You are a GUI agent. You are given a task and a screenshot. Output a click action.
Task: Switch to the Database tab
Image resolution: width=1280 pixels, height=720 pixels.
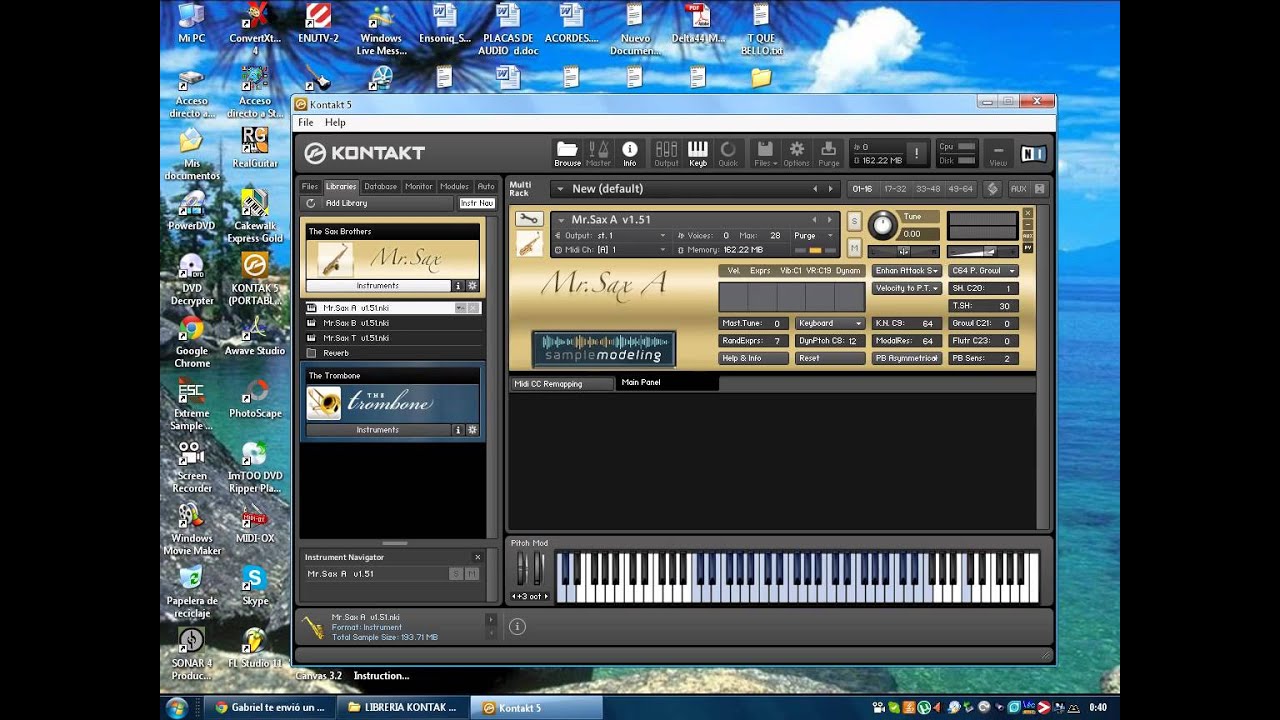click(380, 186)
